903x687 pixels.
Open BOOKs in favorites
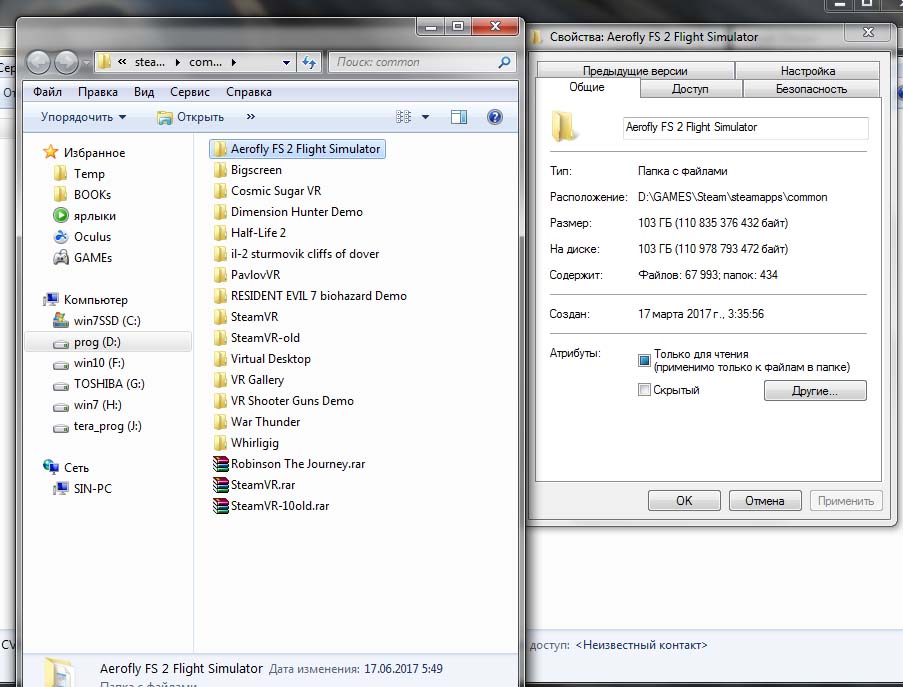(82, 195)
